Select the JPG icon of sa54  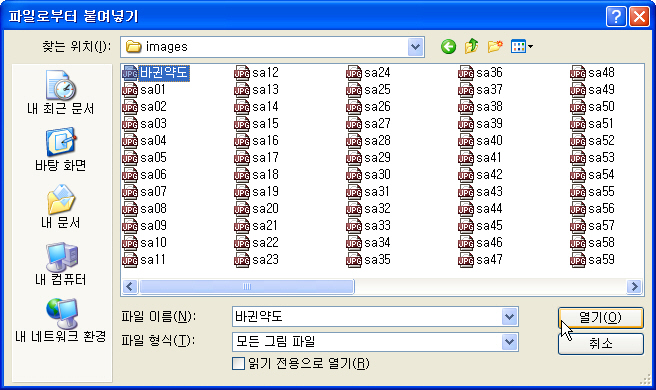pyautogui.click(x=578, y=174)
